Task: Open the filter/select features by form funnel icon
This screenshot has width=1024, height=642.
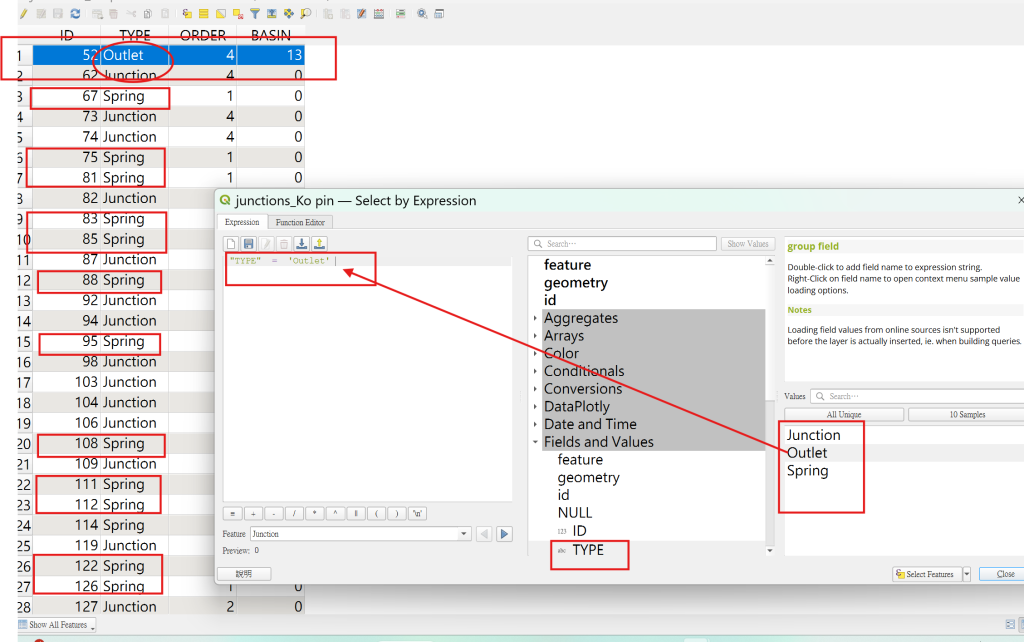Action: point(255,14)
